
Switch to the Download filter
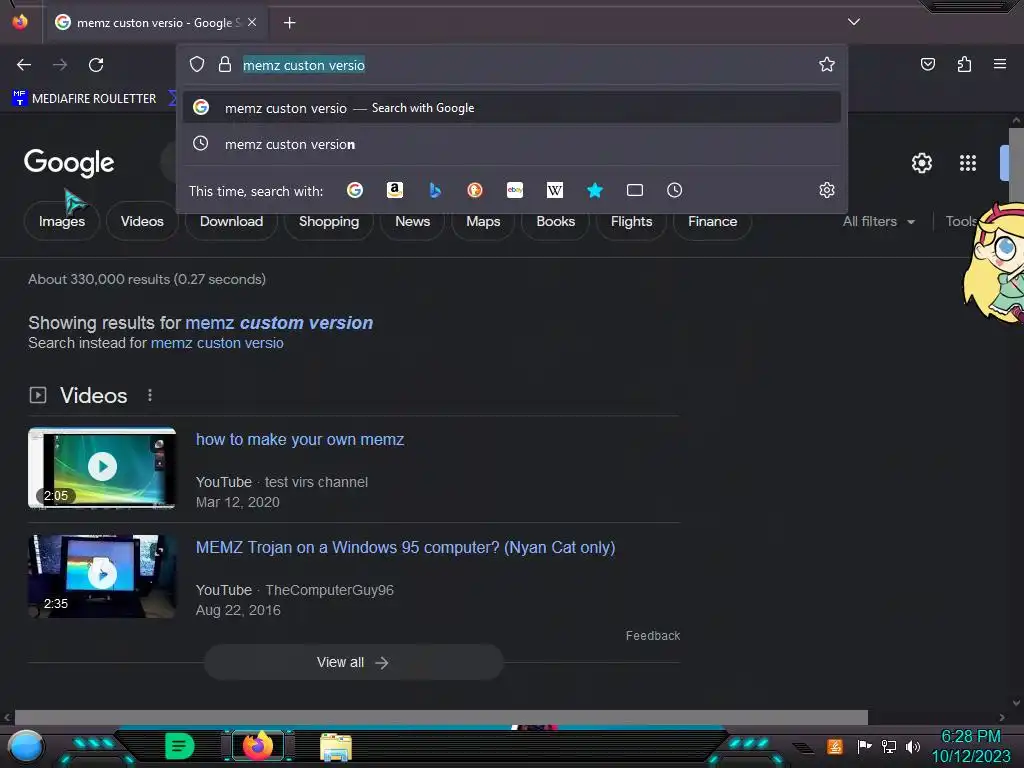(231, 221)
